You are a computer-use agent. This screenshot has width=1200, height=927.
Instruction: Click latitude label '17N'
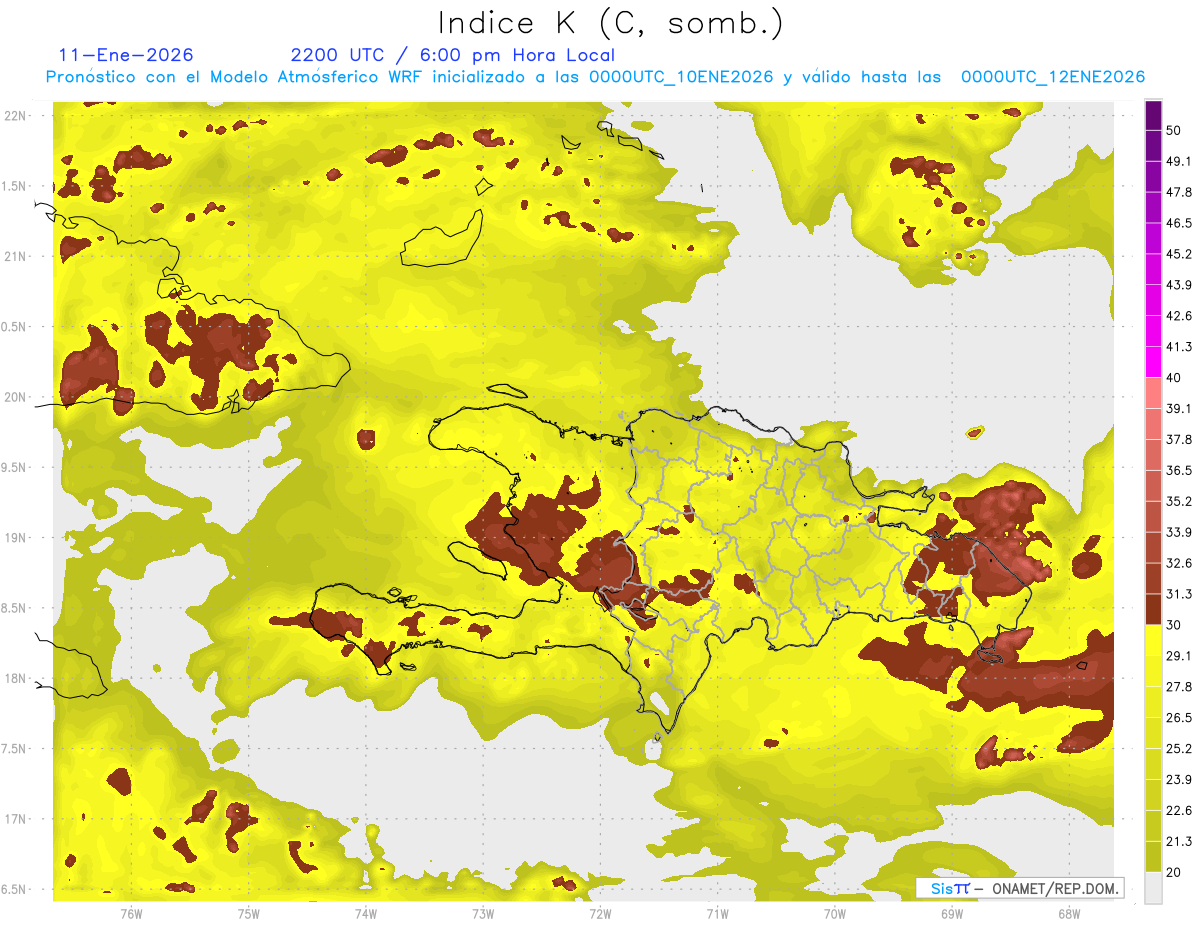click(x=16, y=819)
